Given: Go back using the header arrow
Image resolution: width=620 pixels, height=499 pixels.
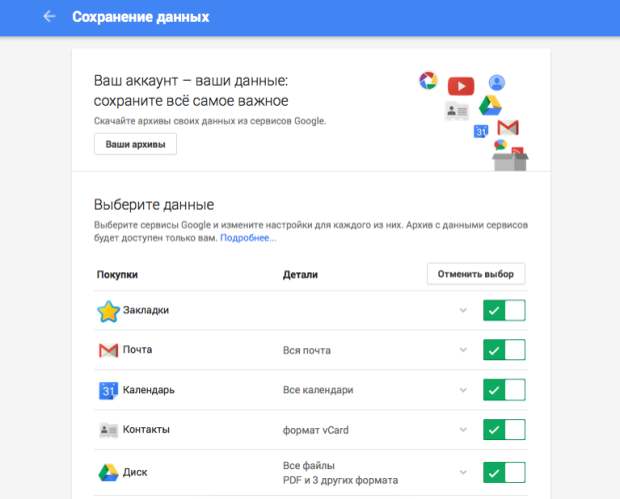Looking at the screenshot, I should click(49, 17).
